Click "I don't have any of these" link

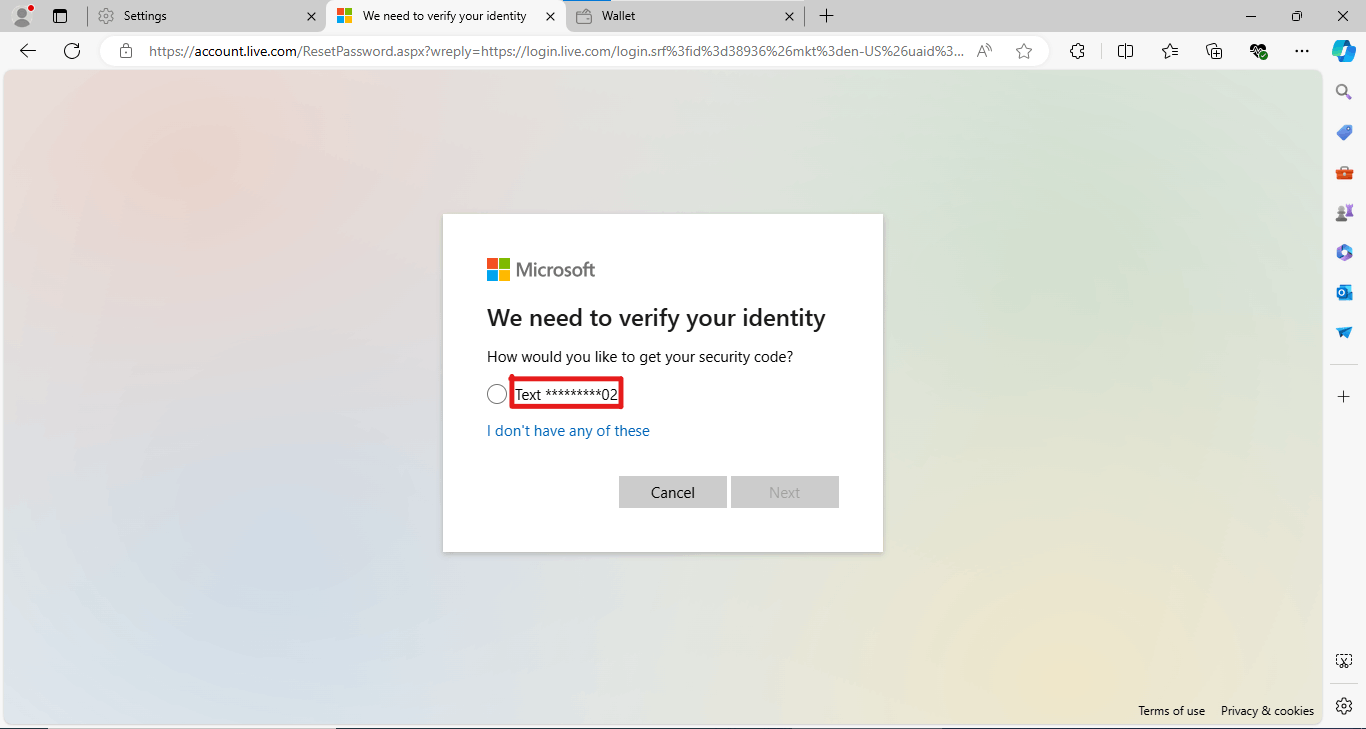click(568, 431)
